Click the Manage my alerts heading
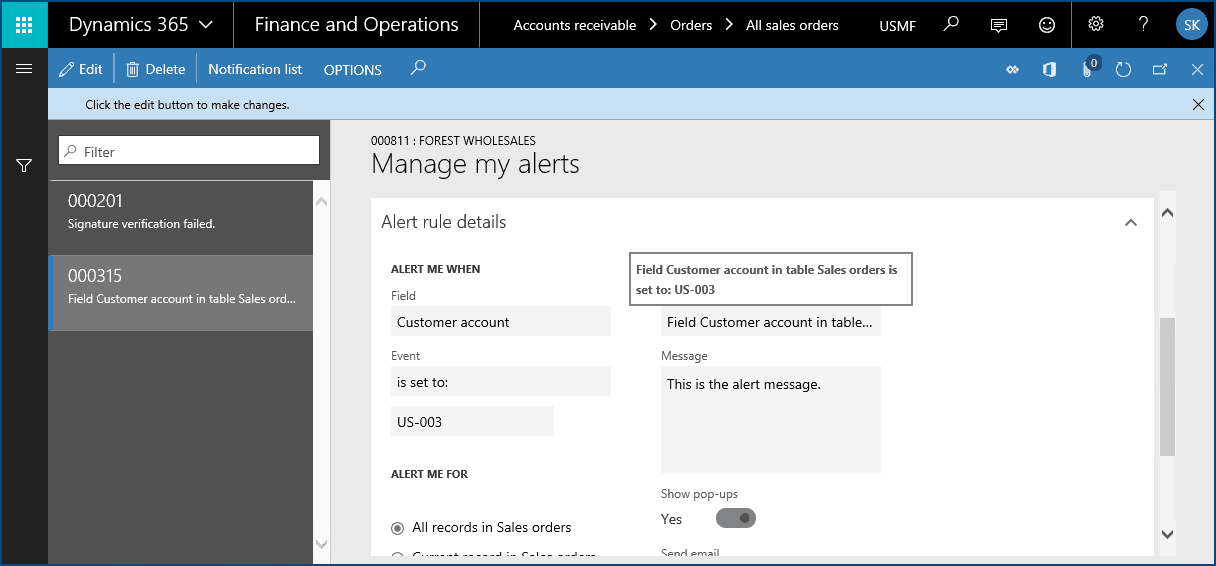Screen dimensions: 1216x566 pos(475,164)
